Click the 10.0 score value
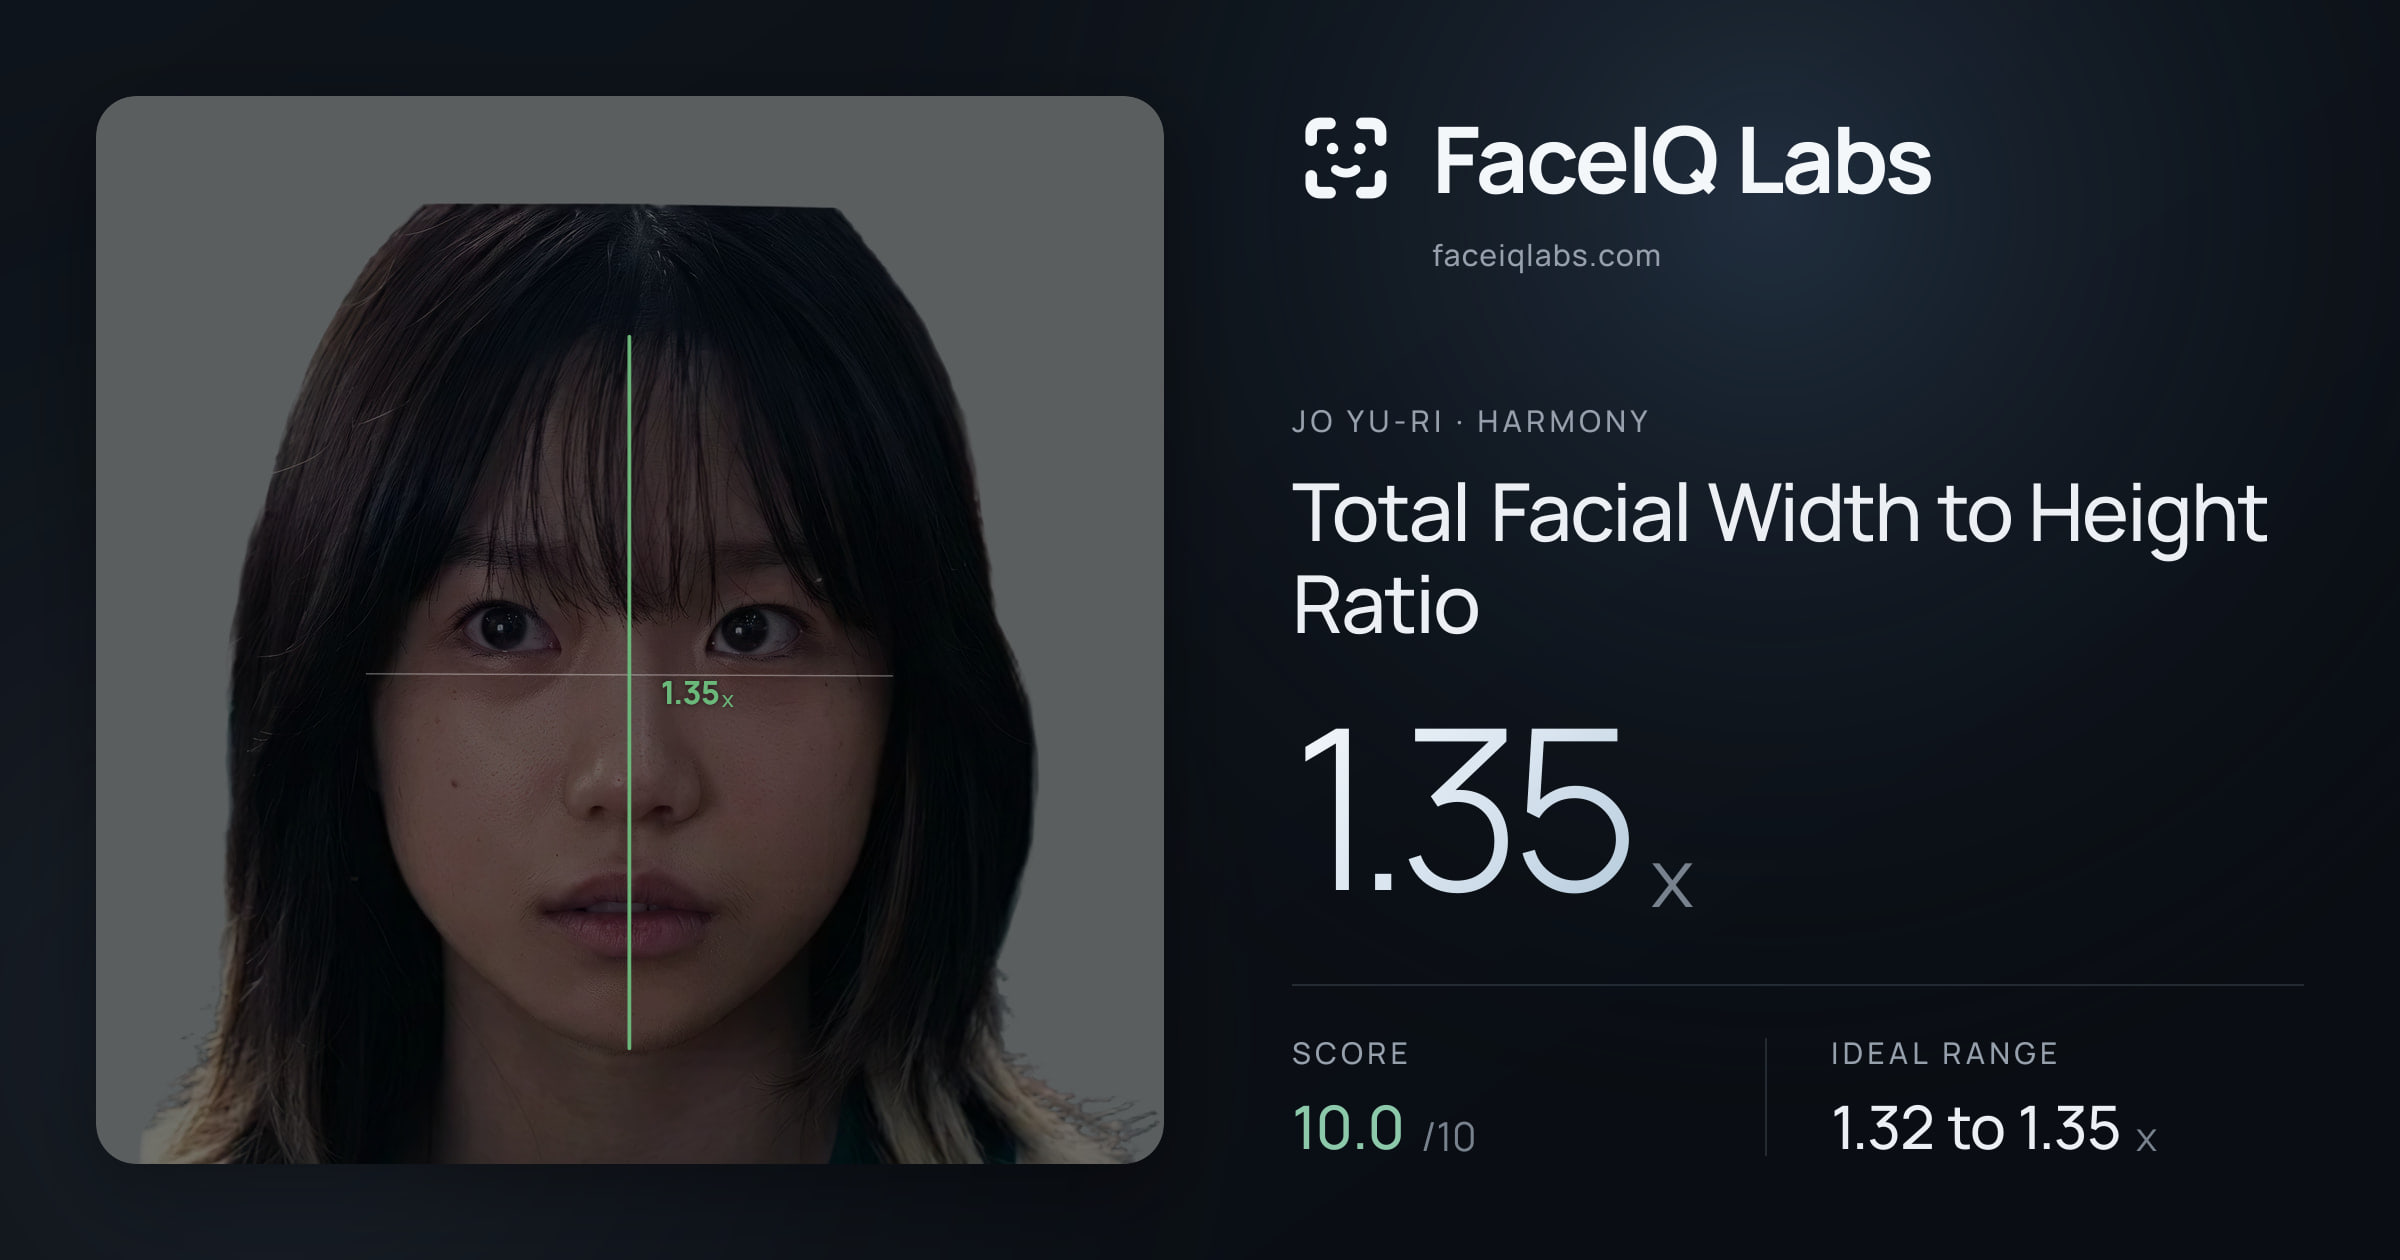Screen dimensions: 2400x1260 (1347, 1128)
